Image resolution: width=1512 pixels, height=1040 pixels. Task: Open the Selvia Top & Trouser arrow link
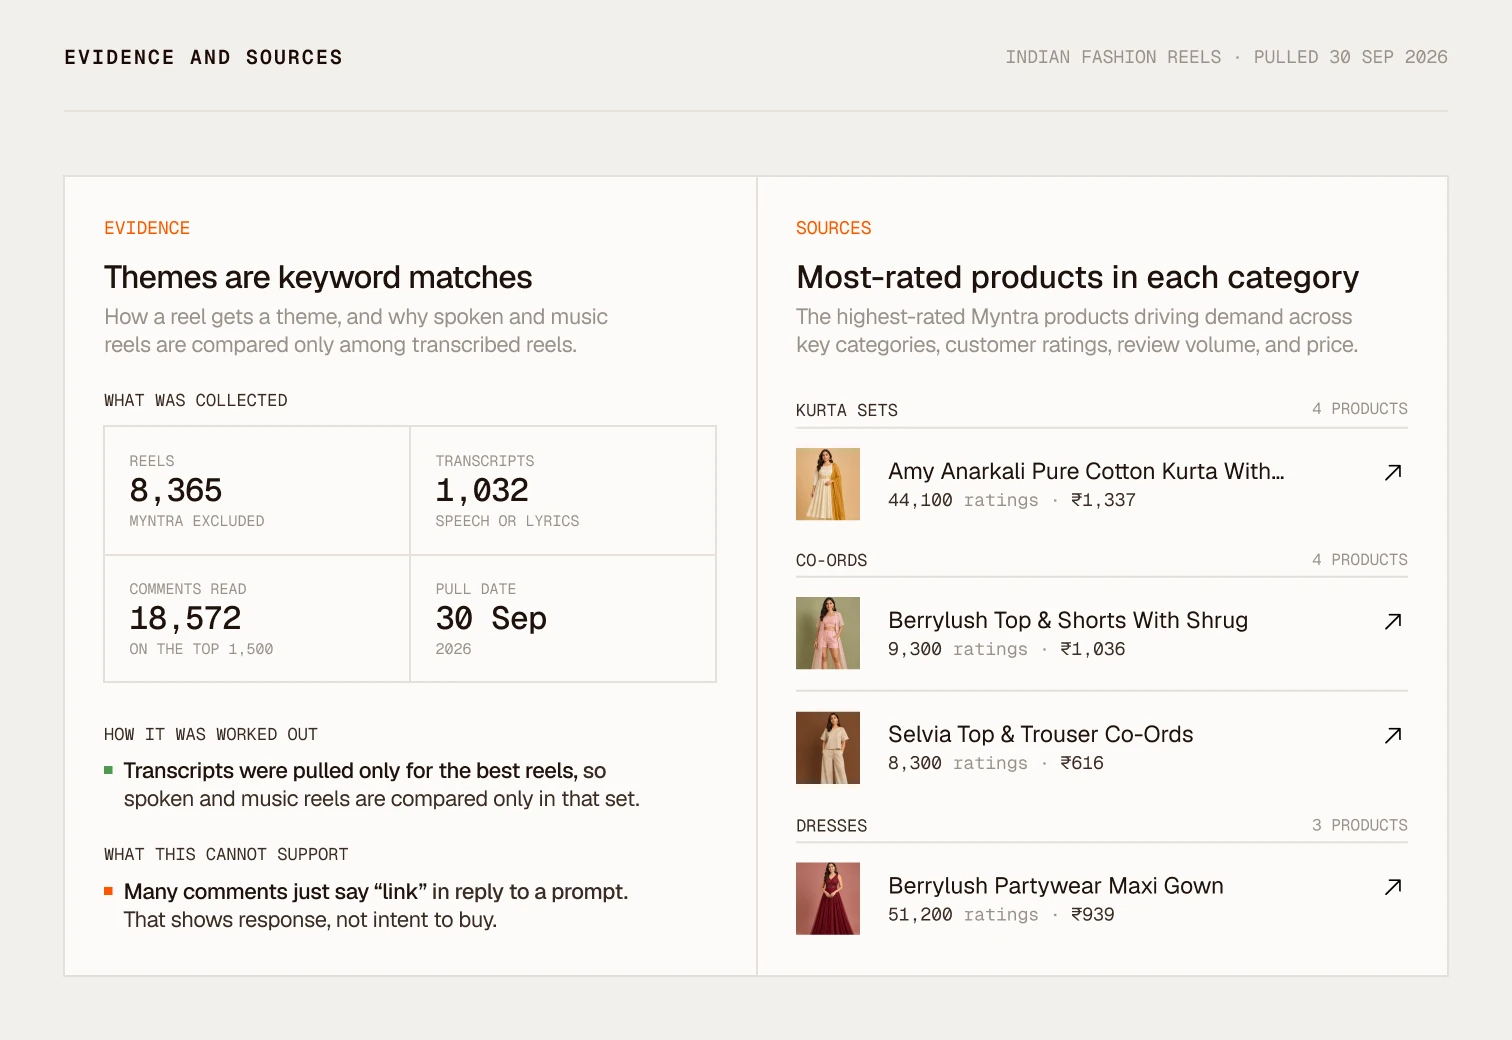pyautogui.click(x=1393, y=735)
